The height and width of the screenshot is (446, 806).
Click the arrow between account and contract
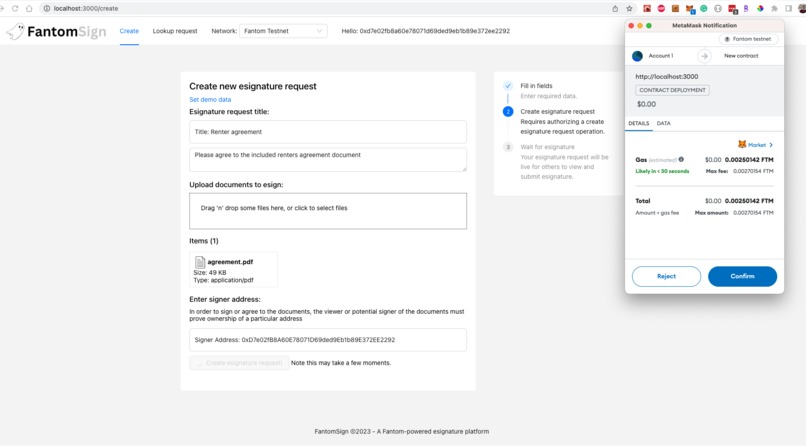pyautogui.click(x=704, y=56)
